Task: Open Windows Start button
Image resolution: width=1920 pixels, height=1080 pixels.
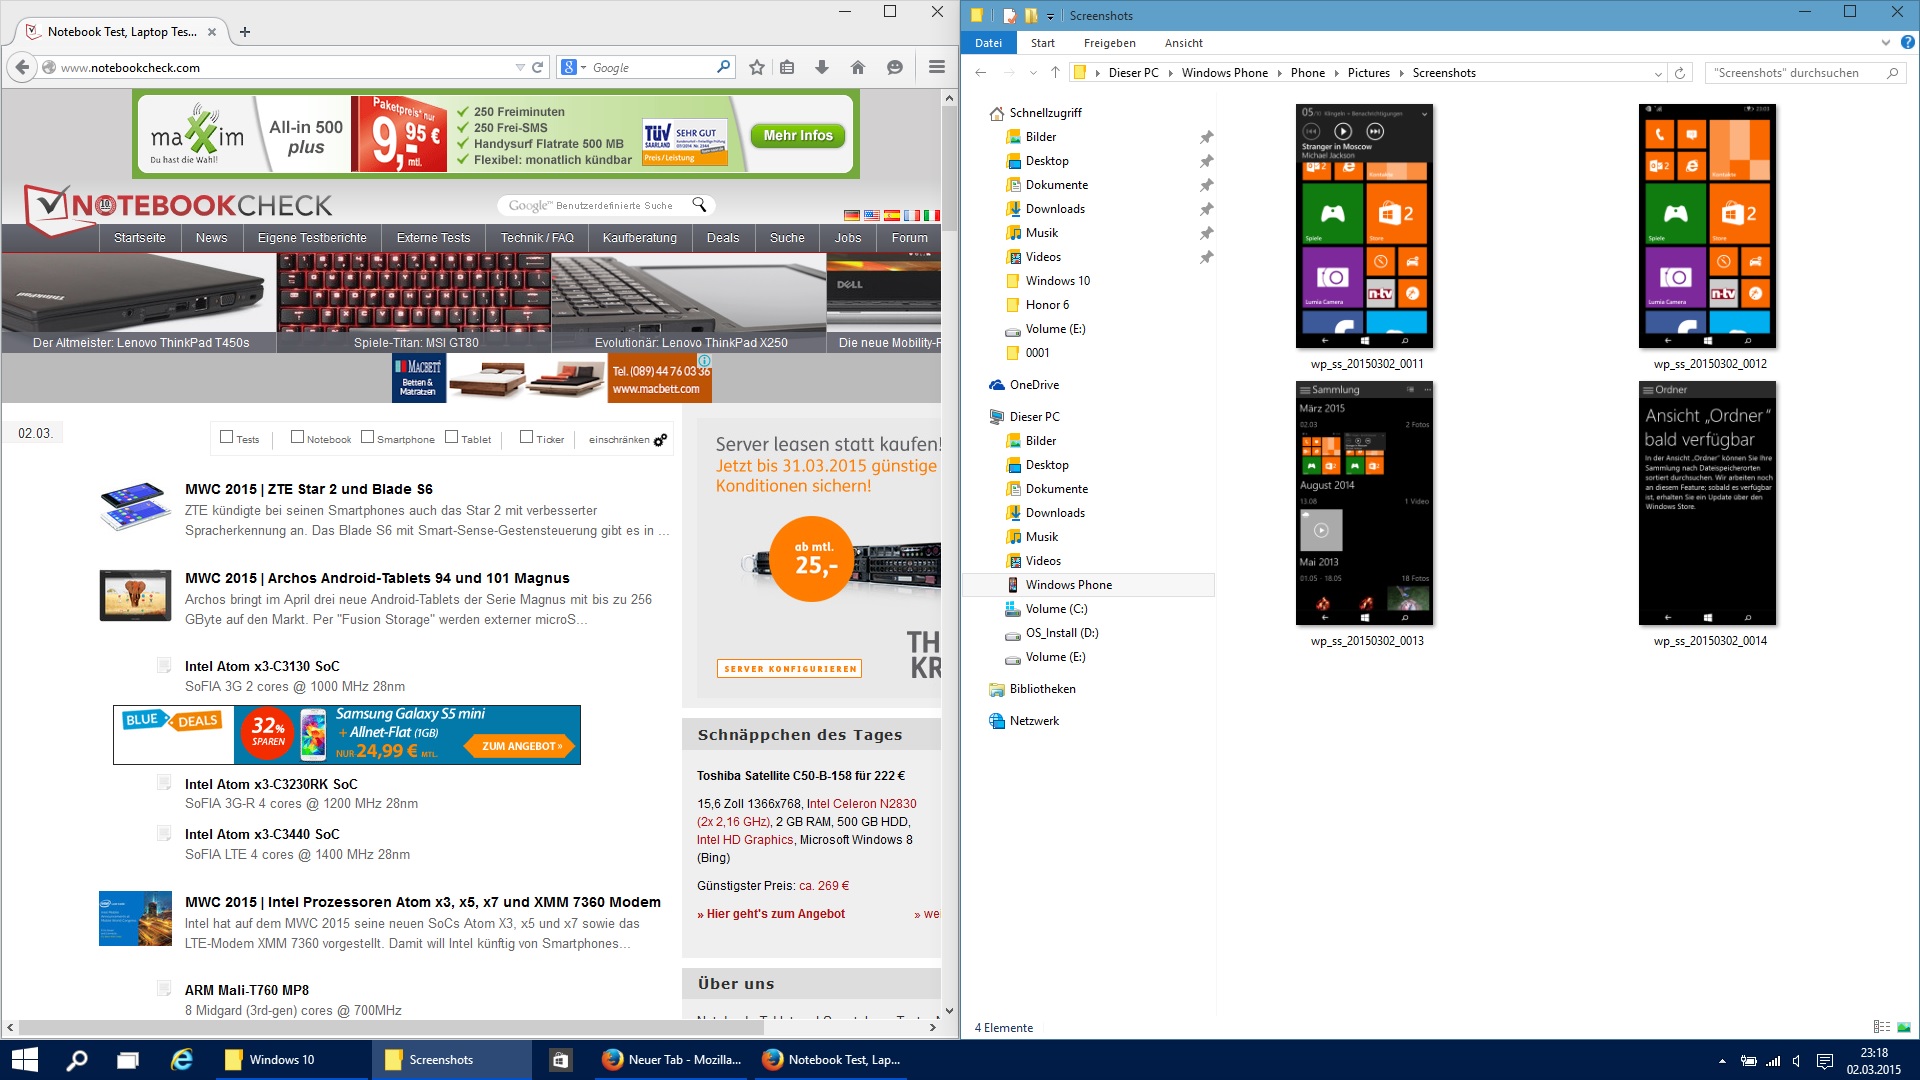Action: click(x=25, y=1059)
